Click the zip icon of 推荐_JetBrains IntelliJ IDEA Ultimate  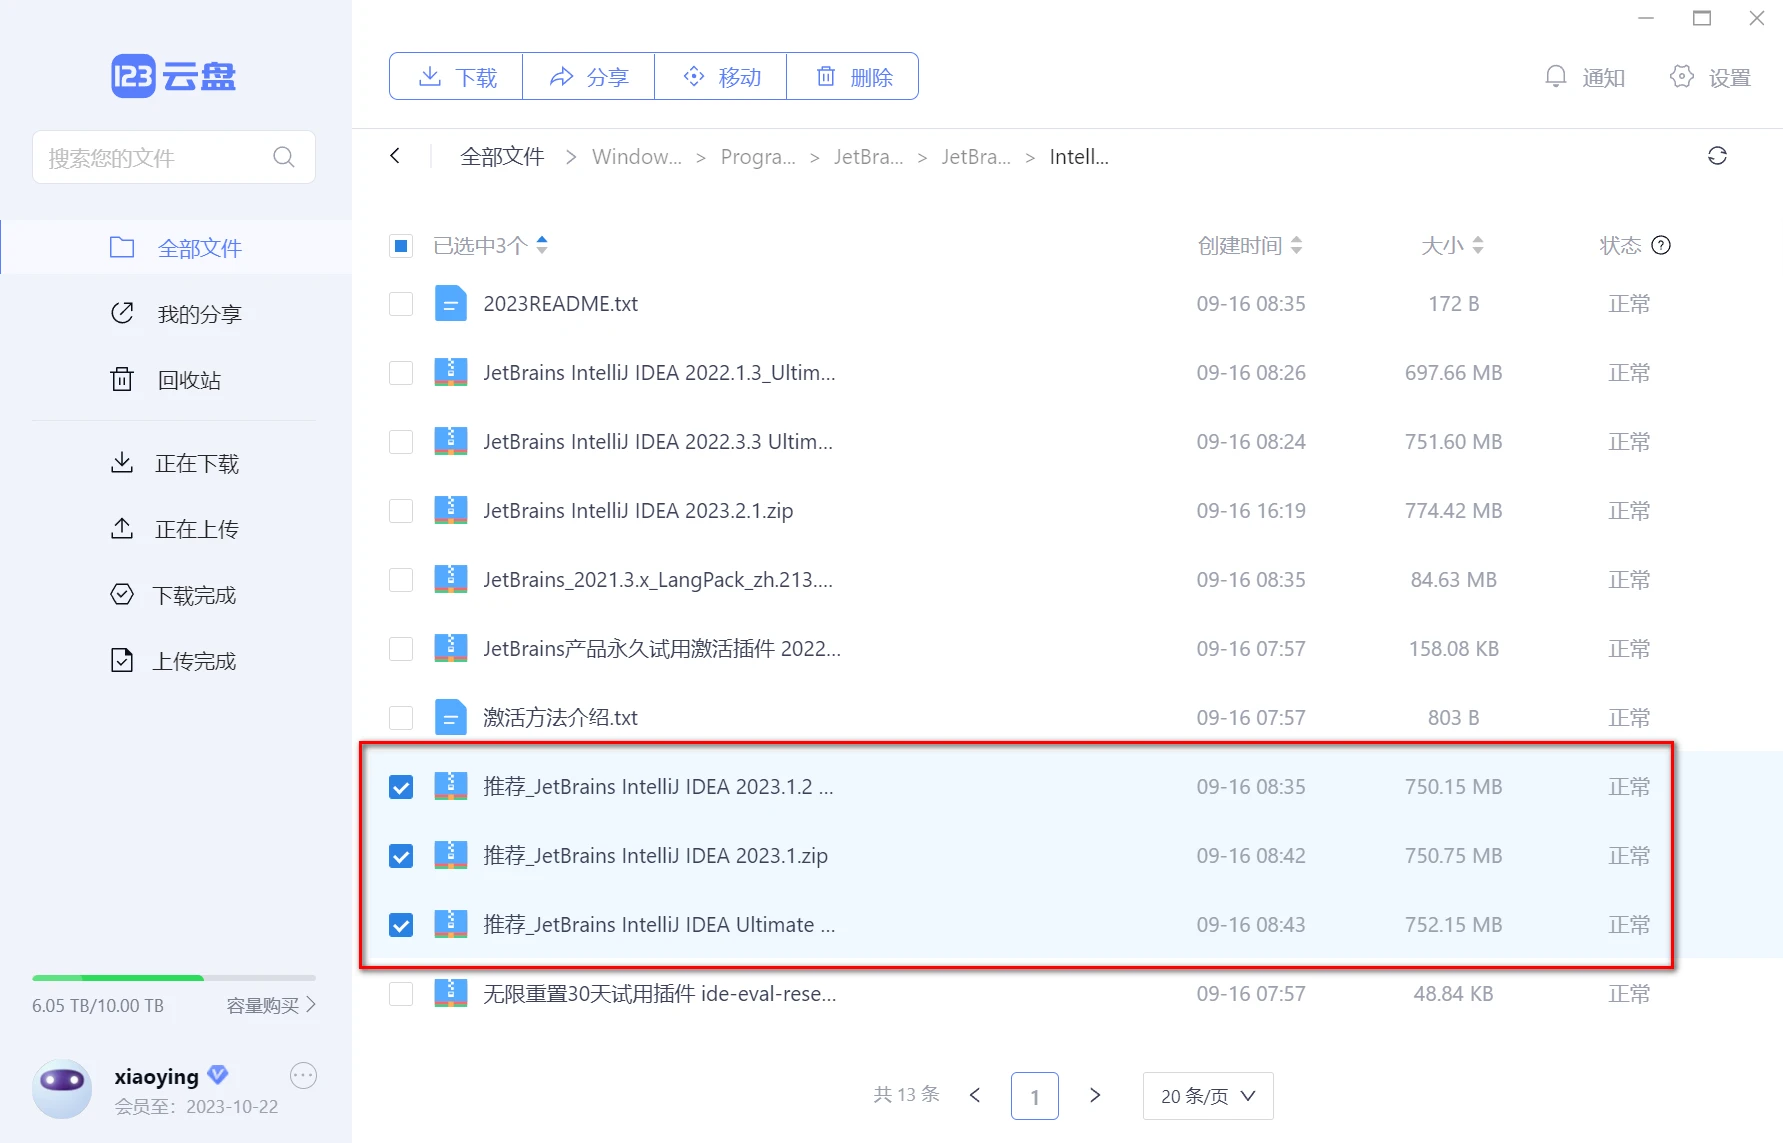click(451, 924)
